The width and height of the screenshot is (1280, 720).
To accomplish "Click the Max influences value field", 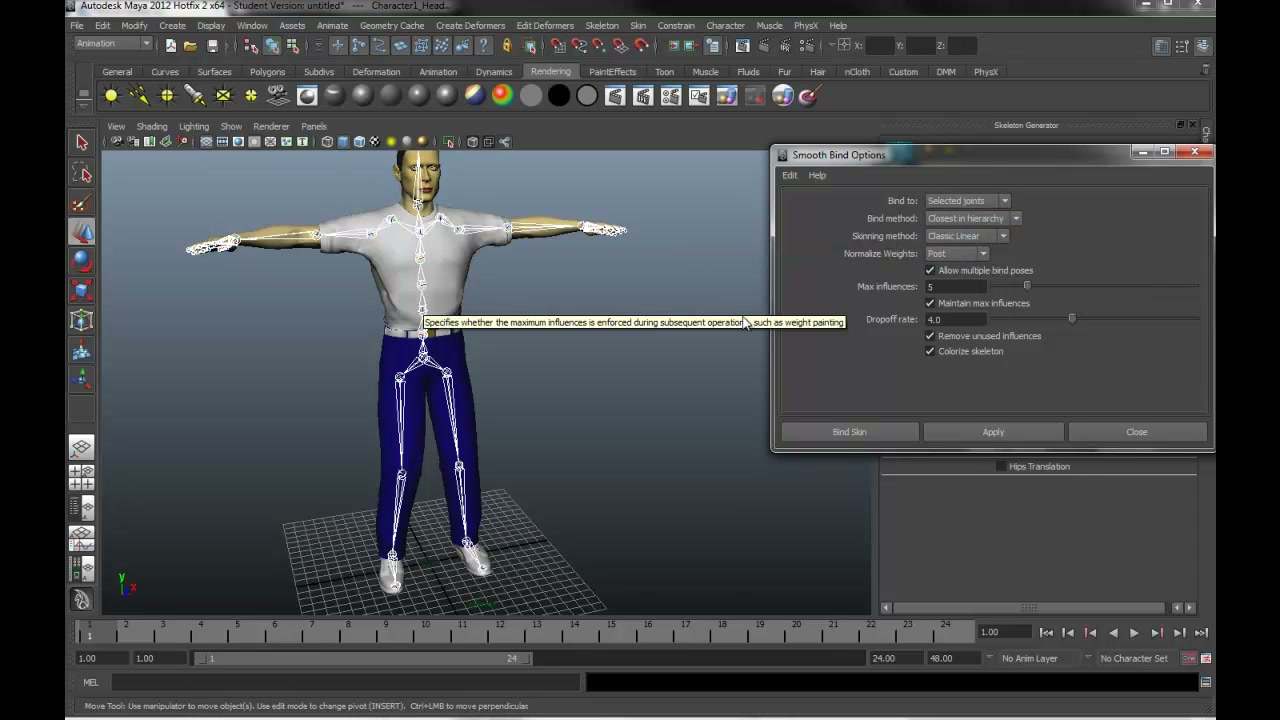I will point(955,287).
